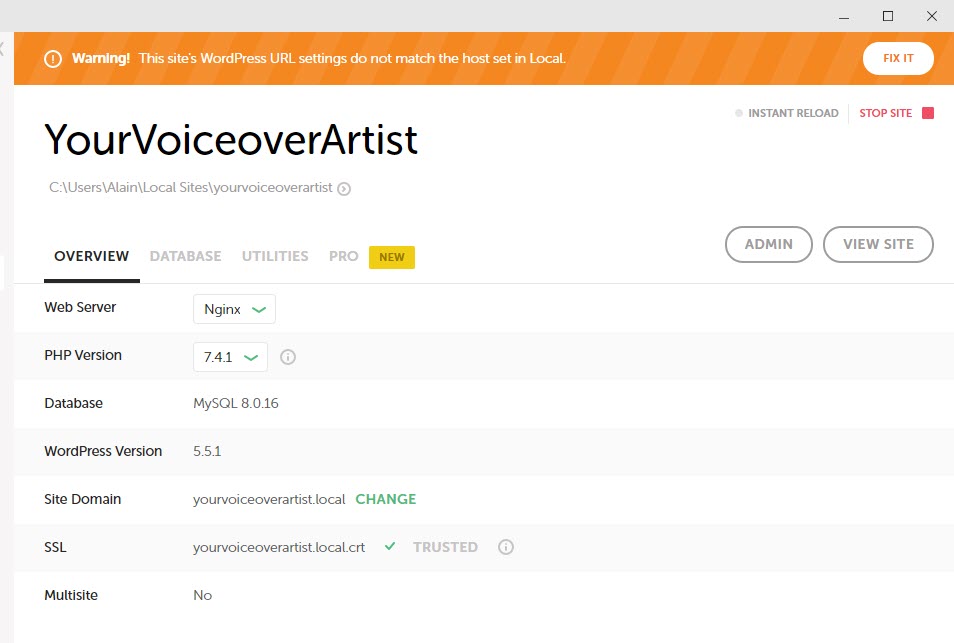Click the info icon beside TRUSTED
This screenshot has height=643, width=954.
[506, 547]
